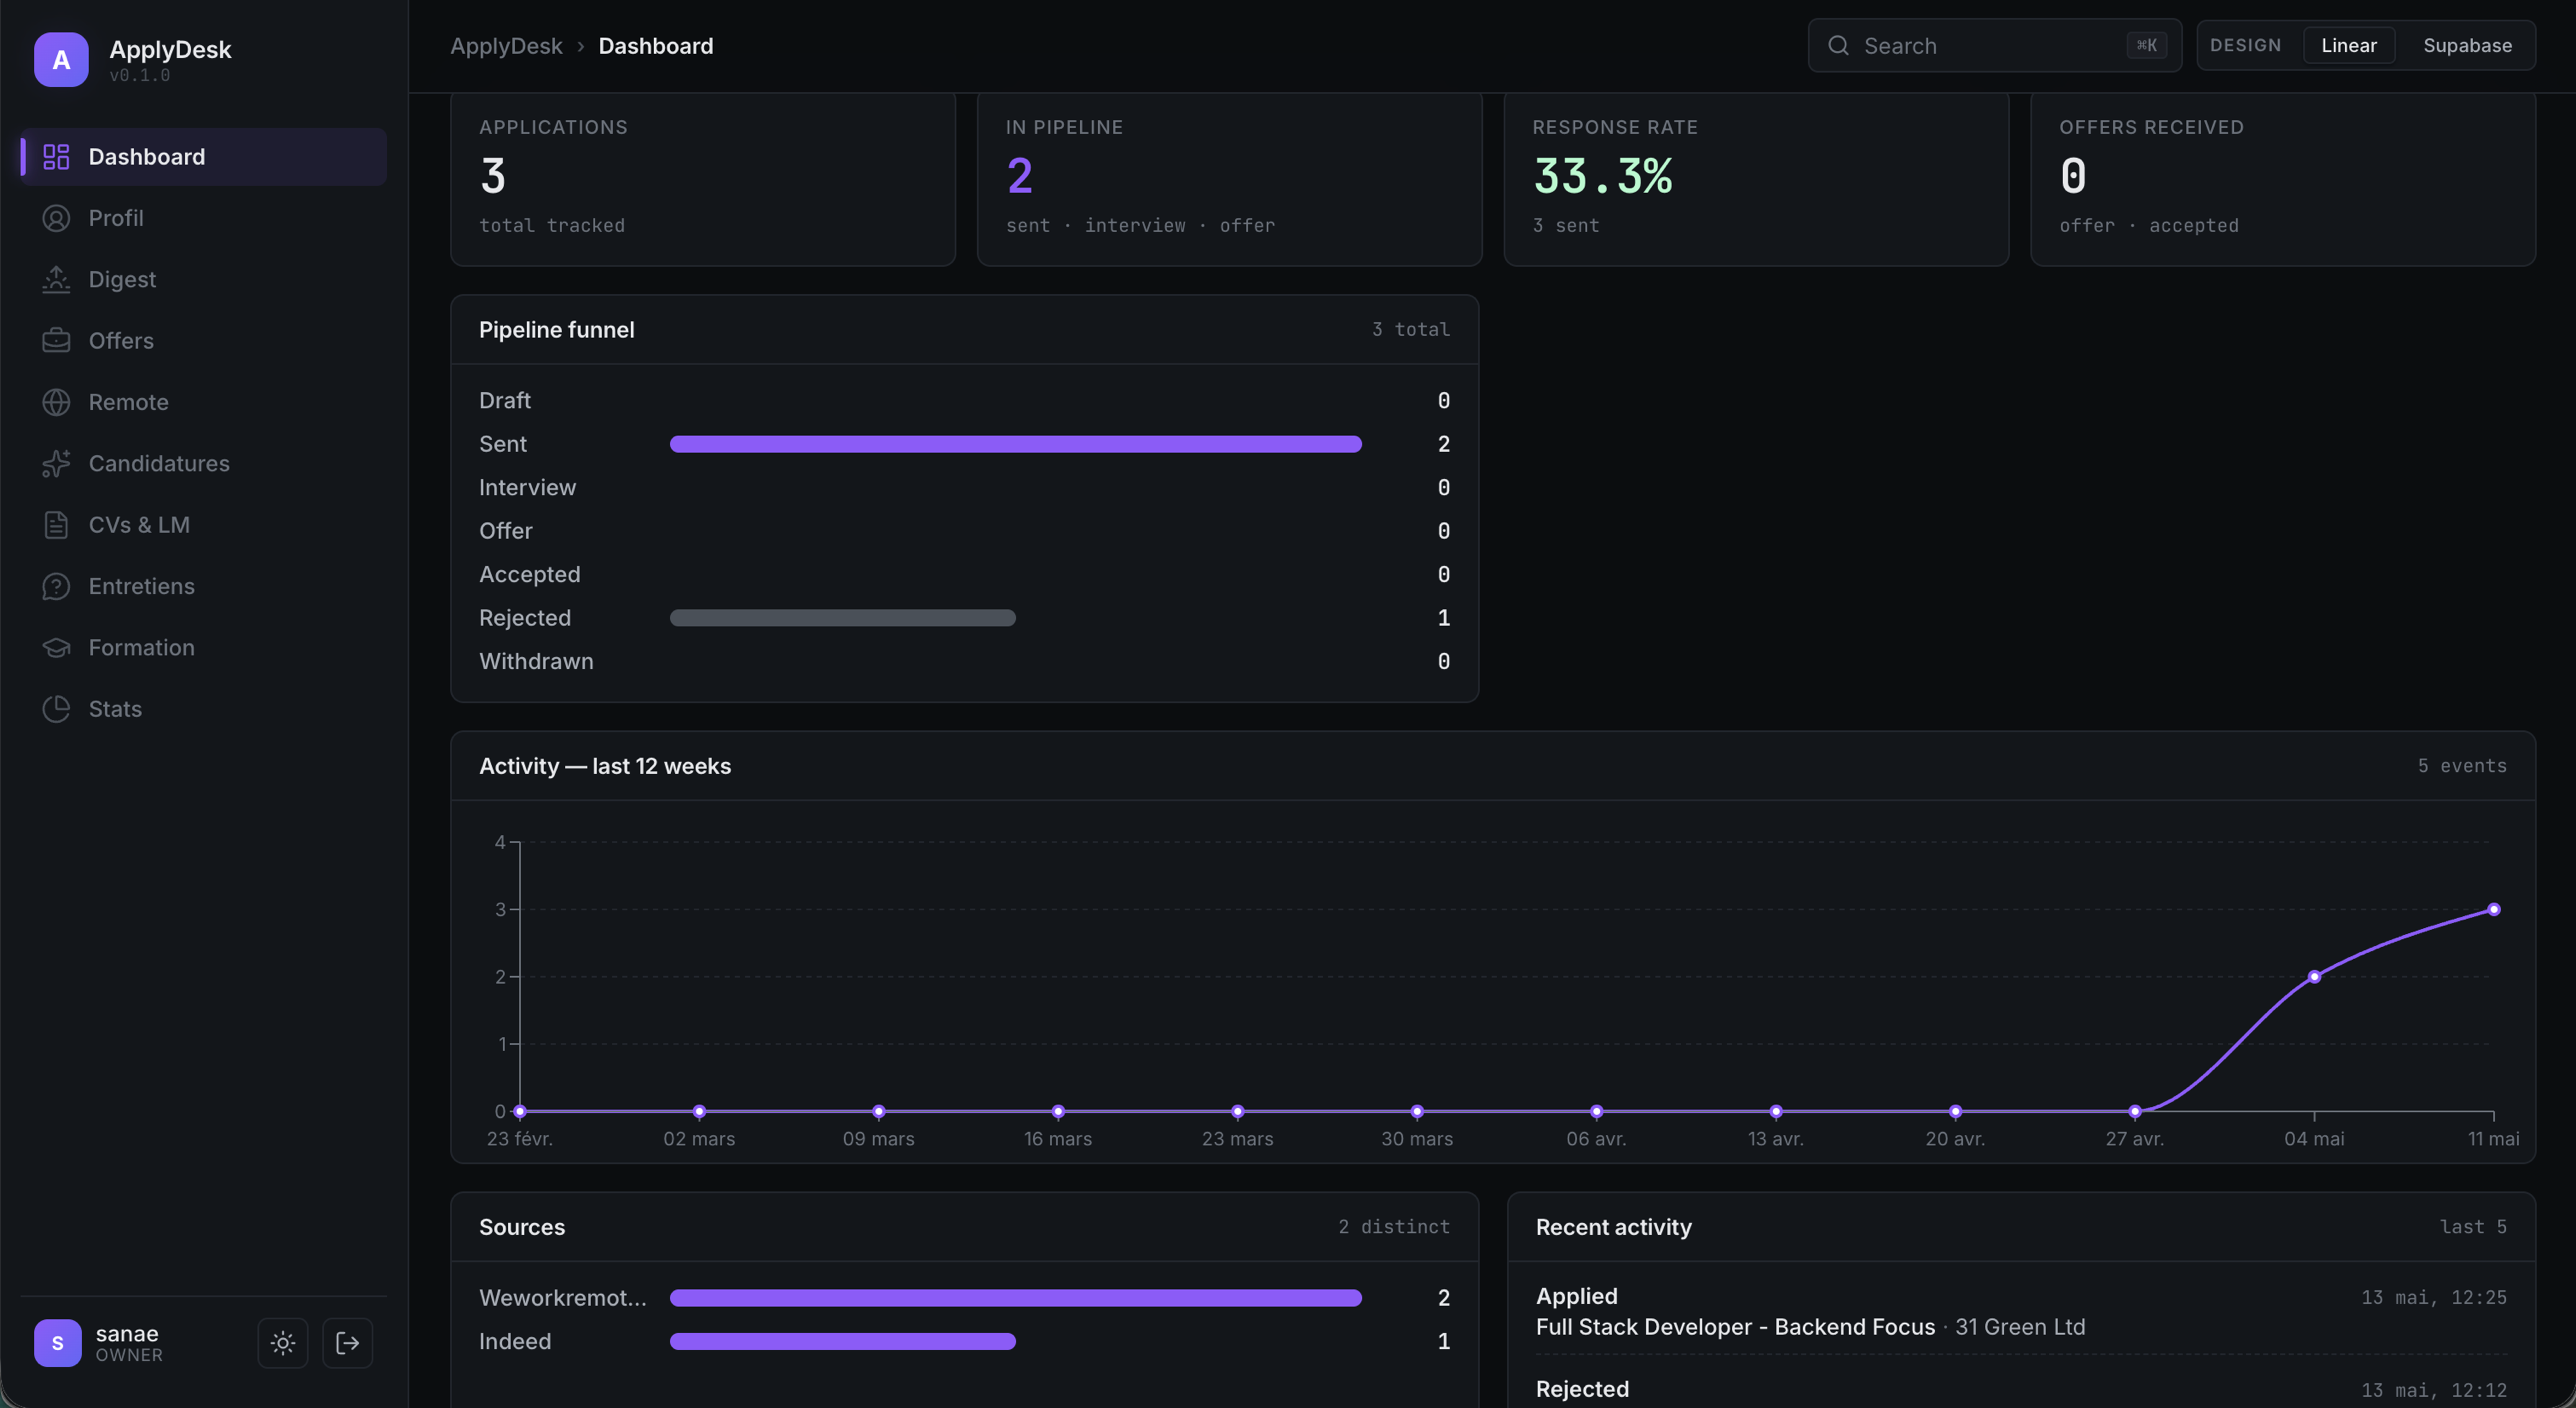The width and height of the screenshot is (2576, 1408).
Task: Click the 30 mars chart data point
Action: point(1417,1112)
